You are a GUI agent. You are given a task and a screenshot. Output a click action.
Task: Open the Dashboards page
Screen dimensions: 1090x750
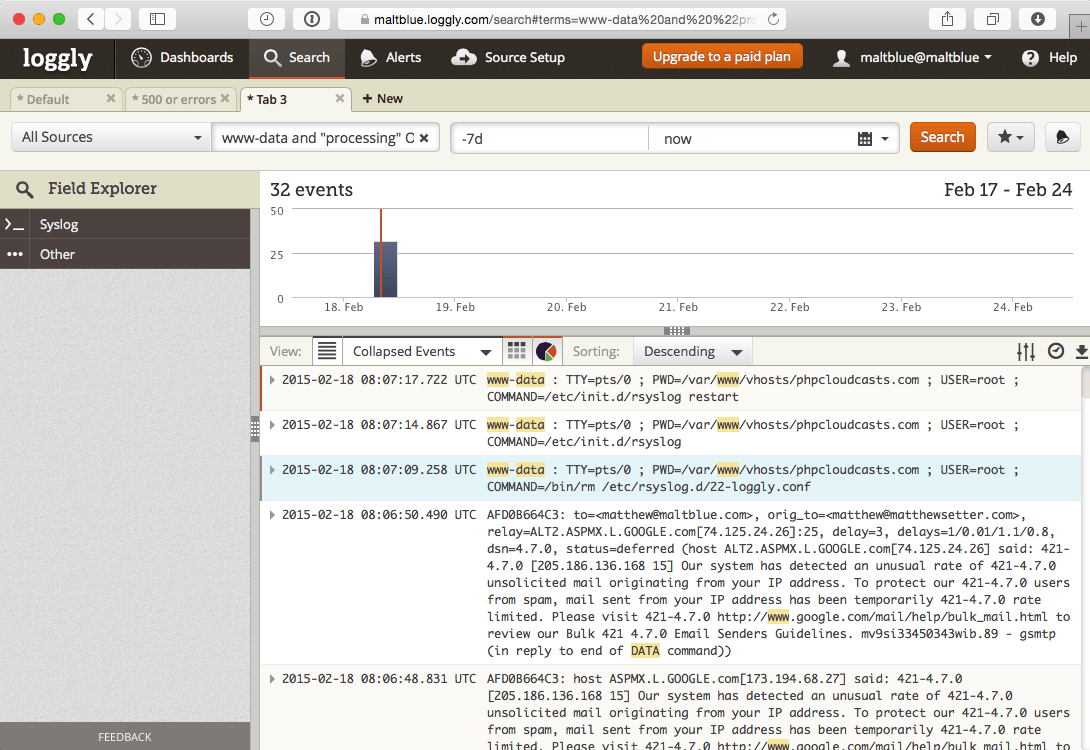182,58
